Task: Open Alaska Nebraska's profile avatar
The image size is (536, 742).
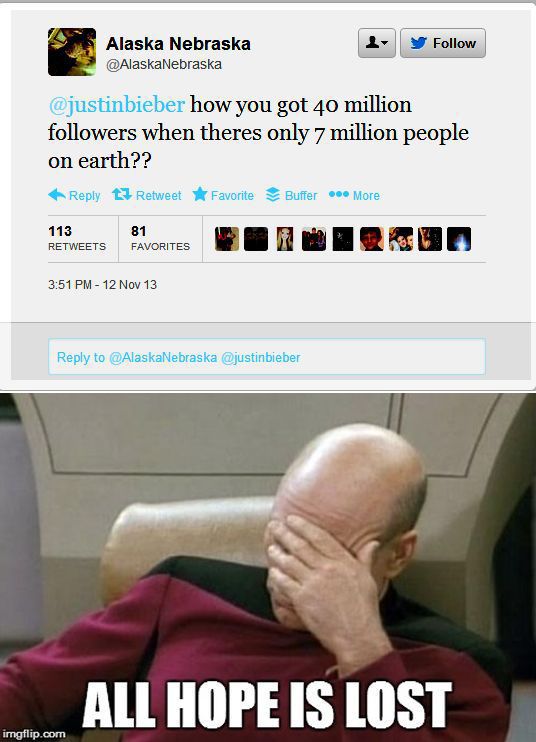Action: tap(72, 52)
